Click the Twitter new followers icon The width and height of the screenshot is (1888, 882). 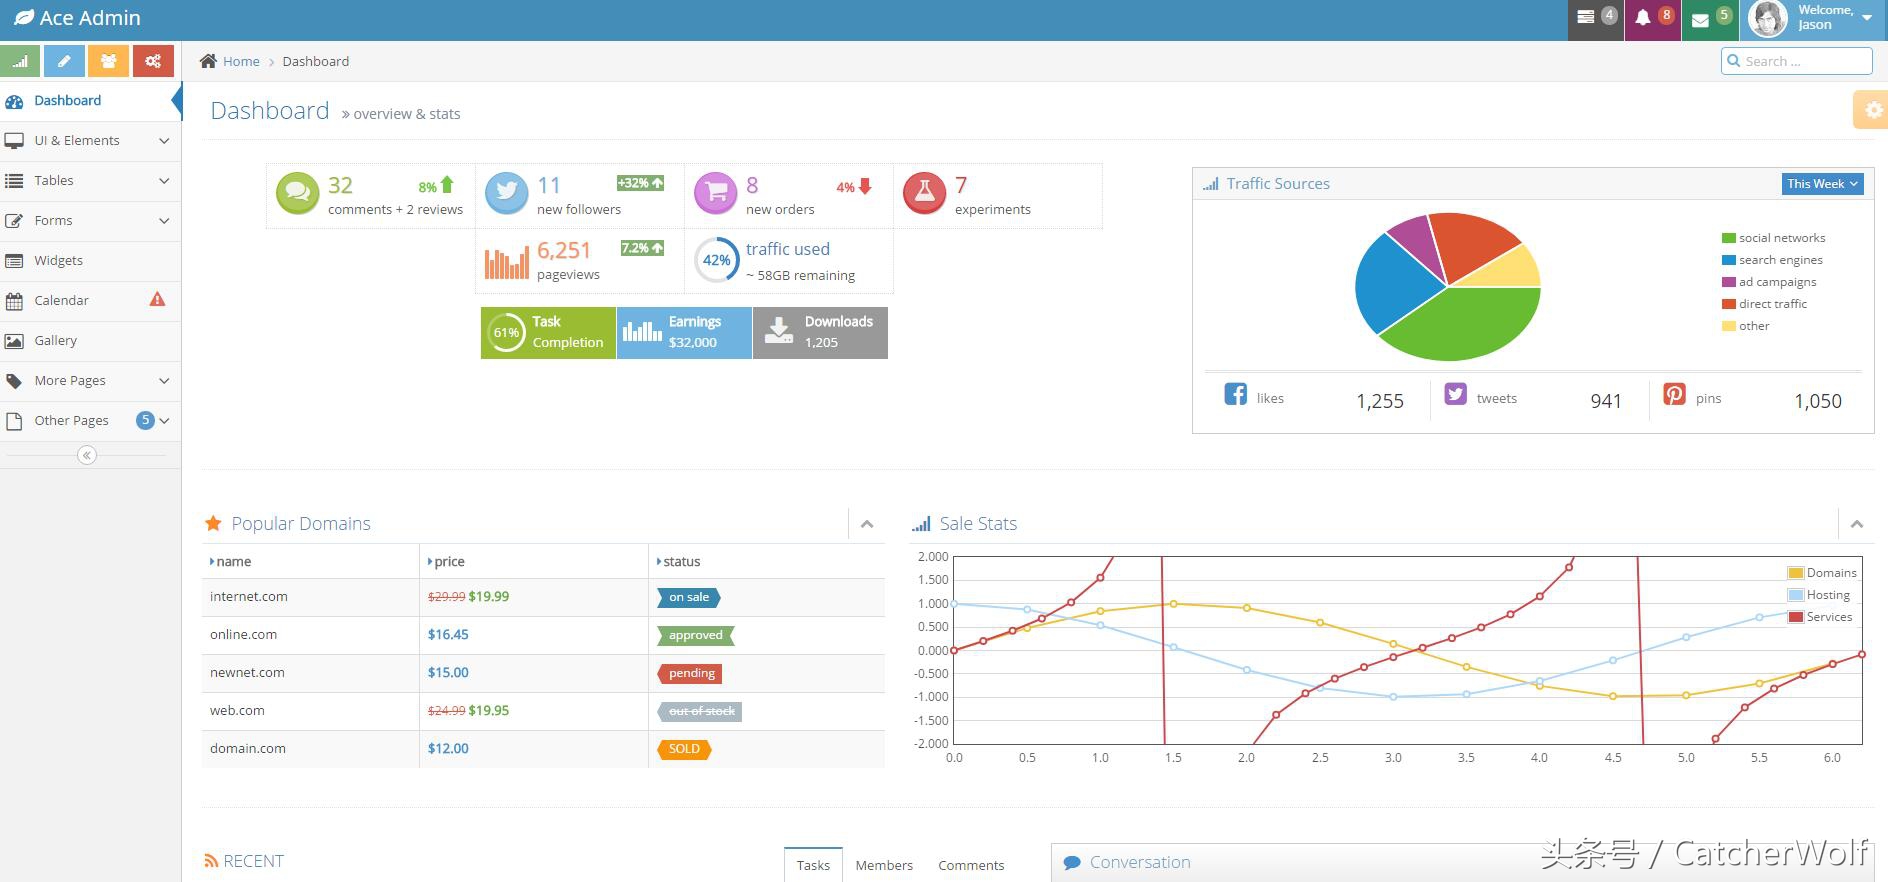click(506, 193)
